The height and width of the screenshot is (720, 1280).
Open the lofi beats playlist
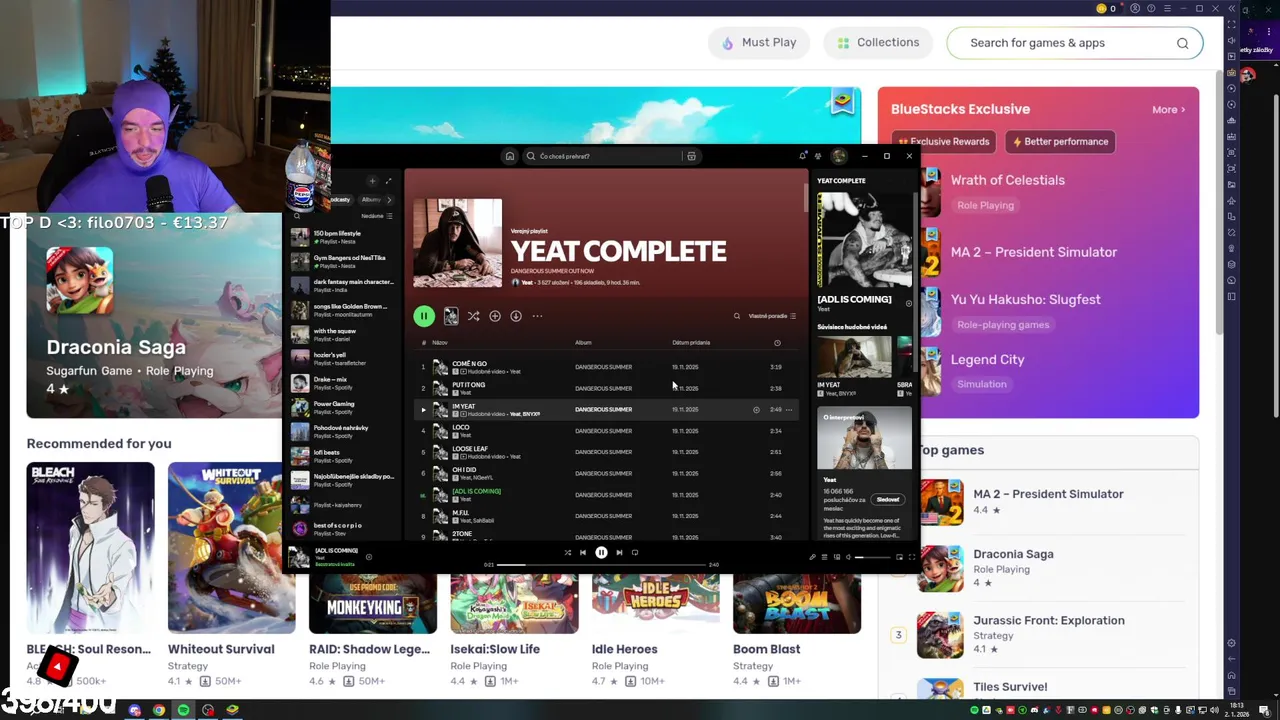pyautogui.click(x=343, y=456)
